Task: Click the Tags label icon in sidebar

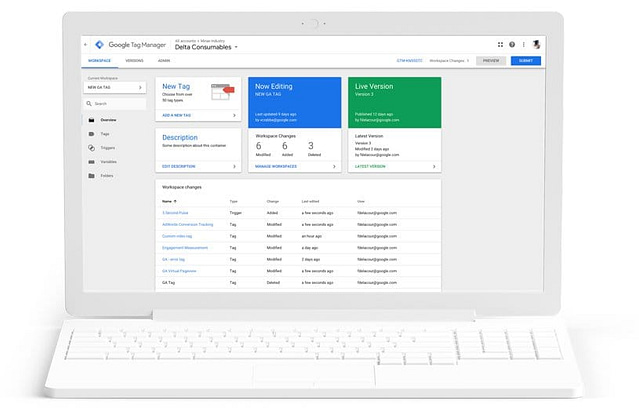Action: coord(91,134)
